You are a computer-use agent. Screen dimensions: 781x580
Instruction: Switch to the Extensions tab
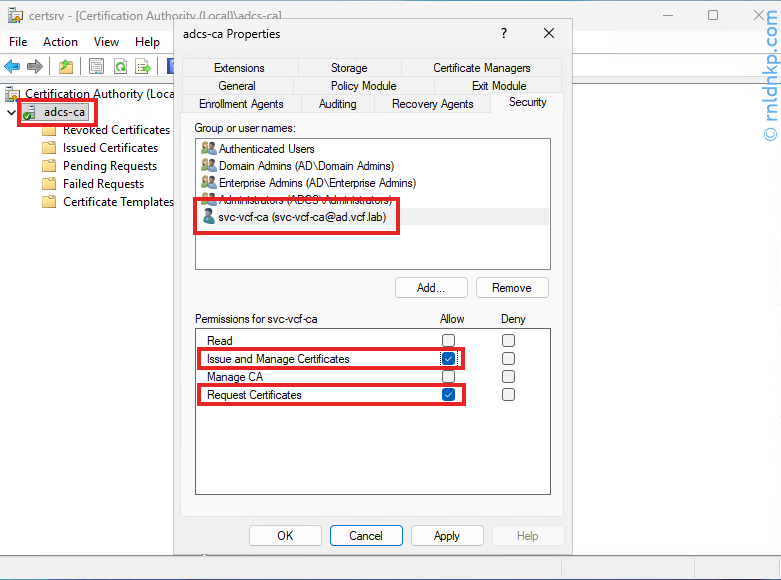click(239, 68)
